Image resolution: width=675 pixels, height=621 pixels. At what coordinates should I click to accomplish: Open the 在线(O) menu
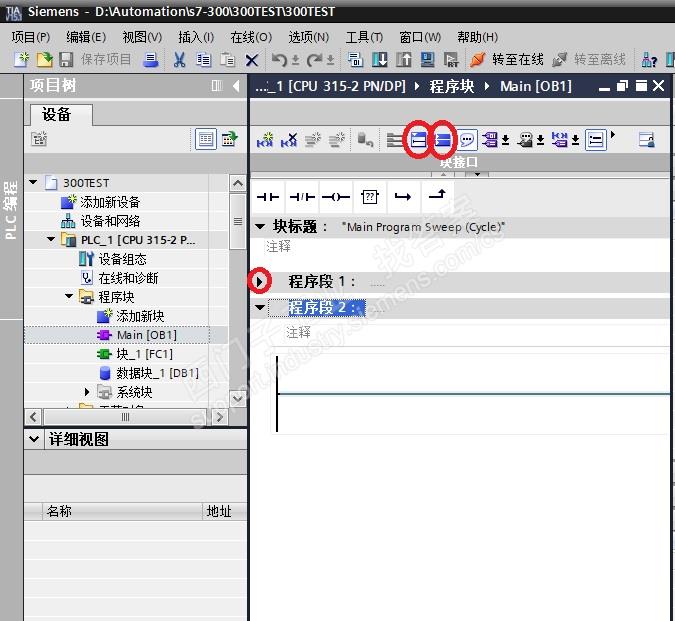click(251, 37)
